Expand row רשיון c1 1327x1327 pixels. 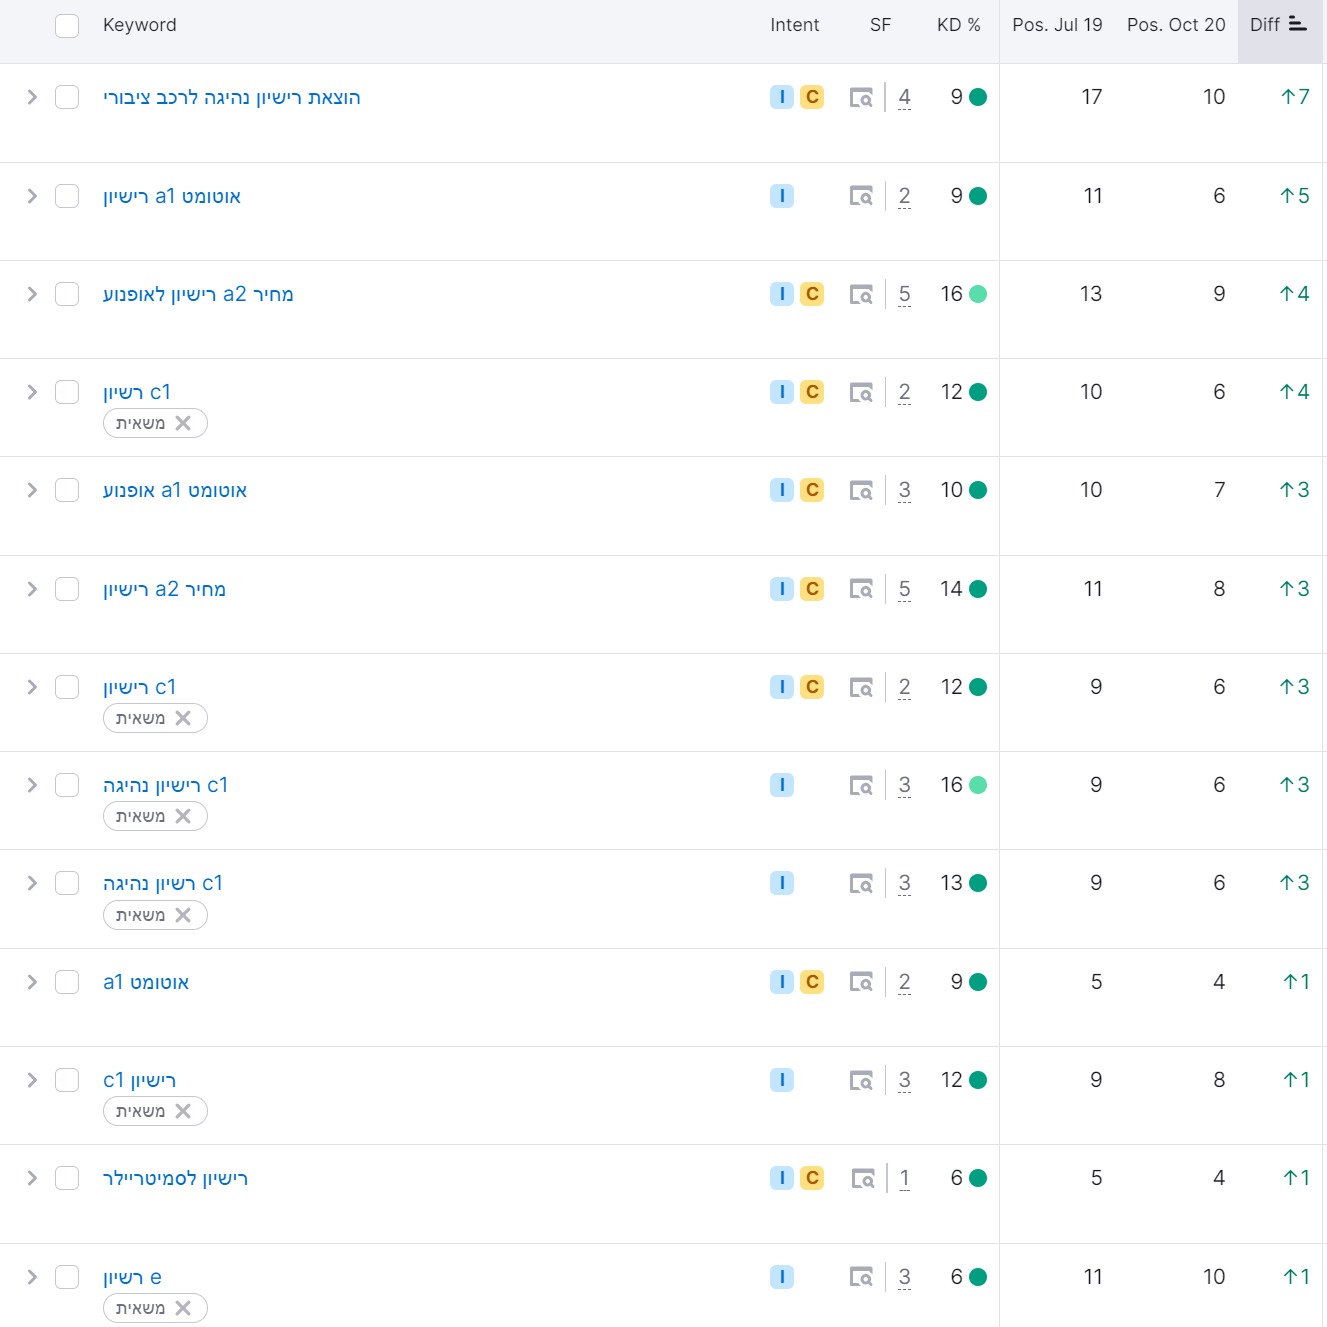coord(32,392)
